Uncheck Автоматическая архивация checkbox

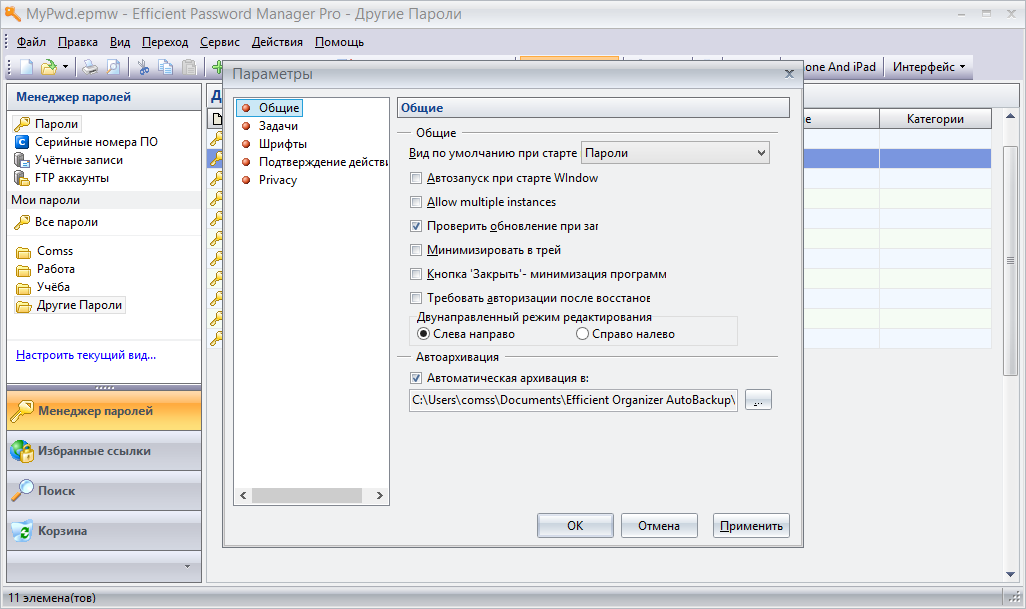pyautogui.click(x=416, y=378)
